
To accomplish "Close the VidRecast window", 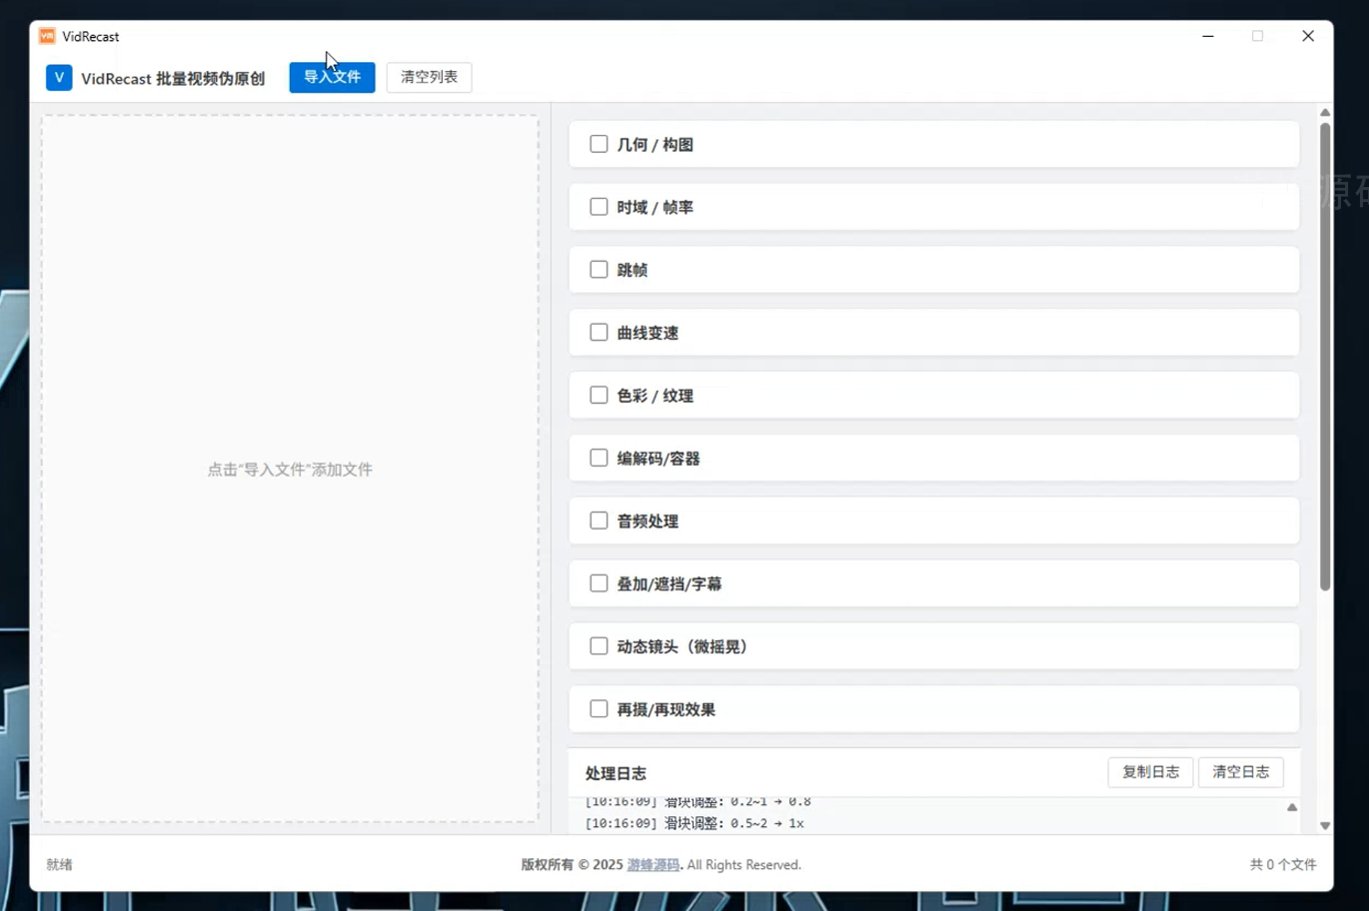I will click(x=1308, y=36).
